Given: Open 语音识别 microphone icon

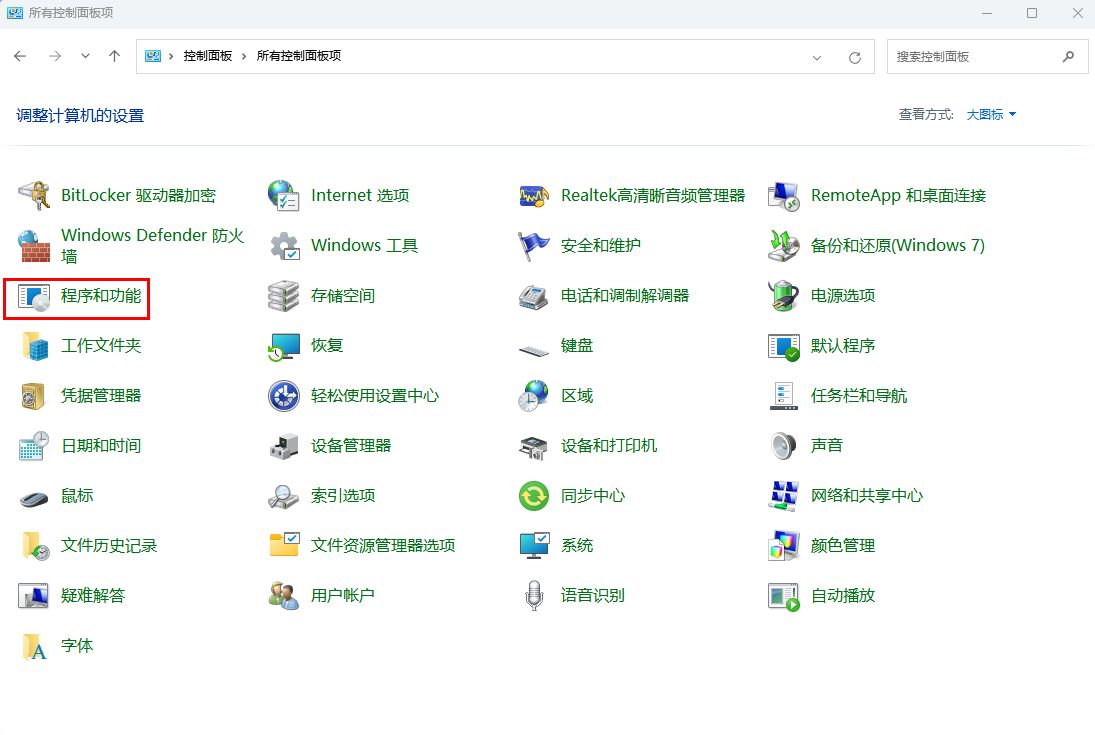Looking at the screenshot, I should coord(534,596).
